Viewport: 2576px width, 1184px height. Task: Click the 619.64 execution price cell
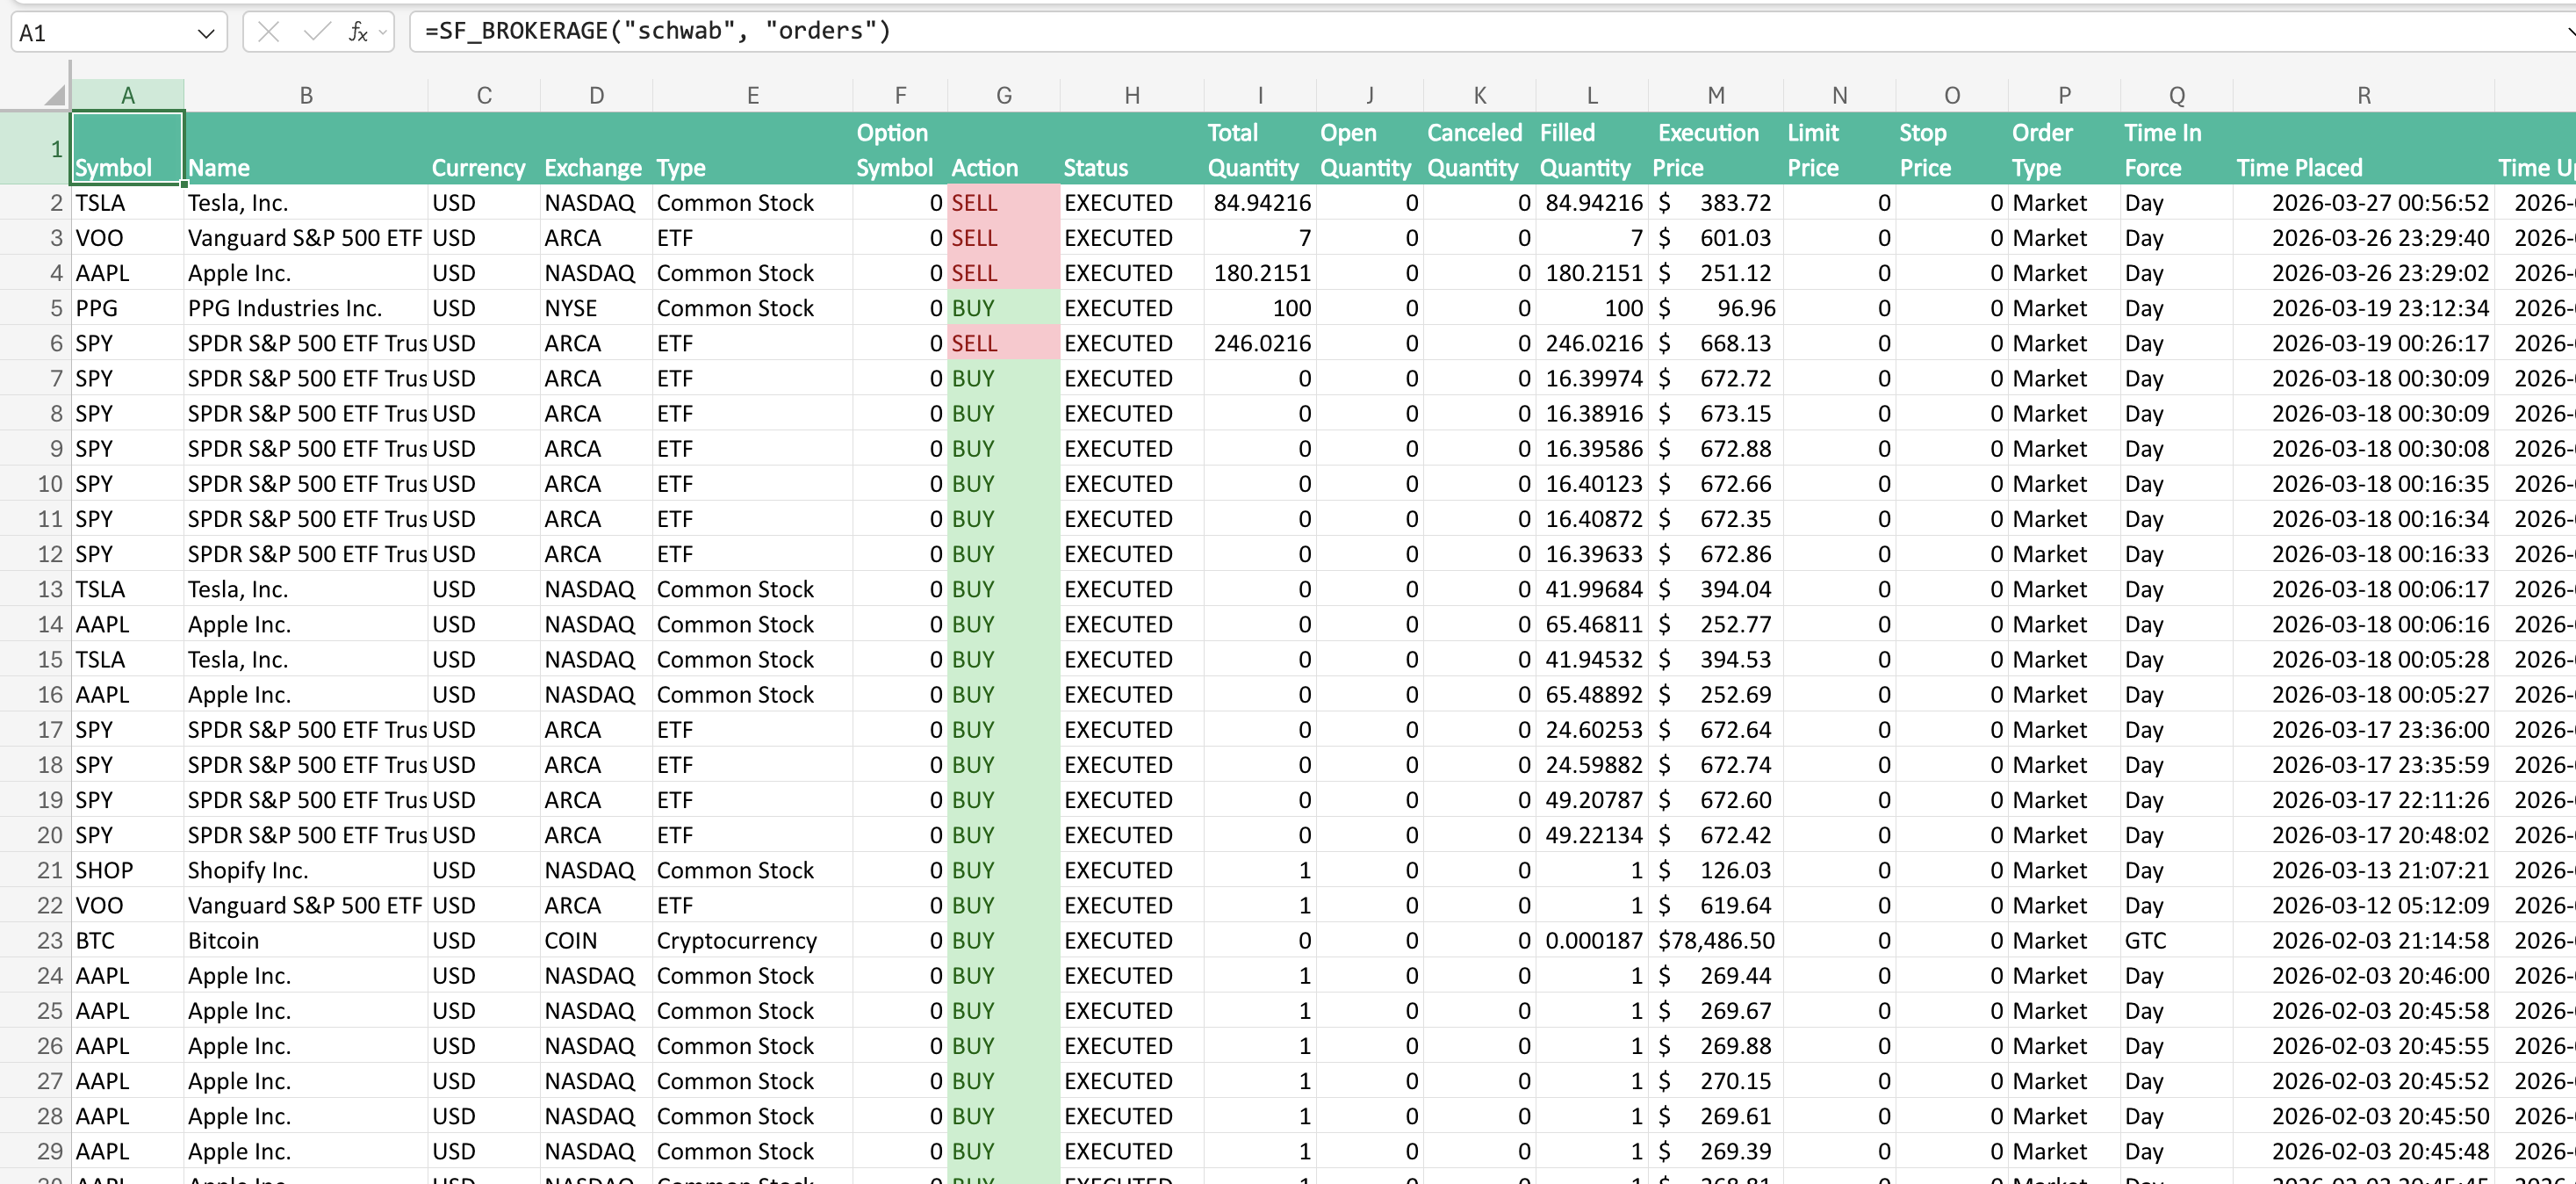[1715, 905]
